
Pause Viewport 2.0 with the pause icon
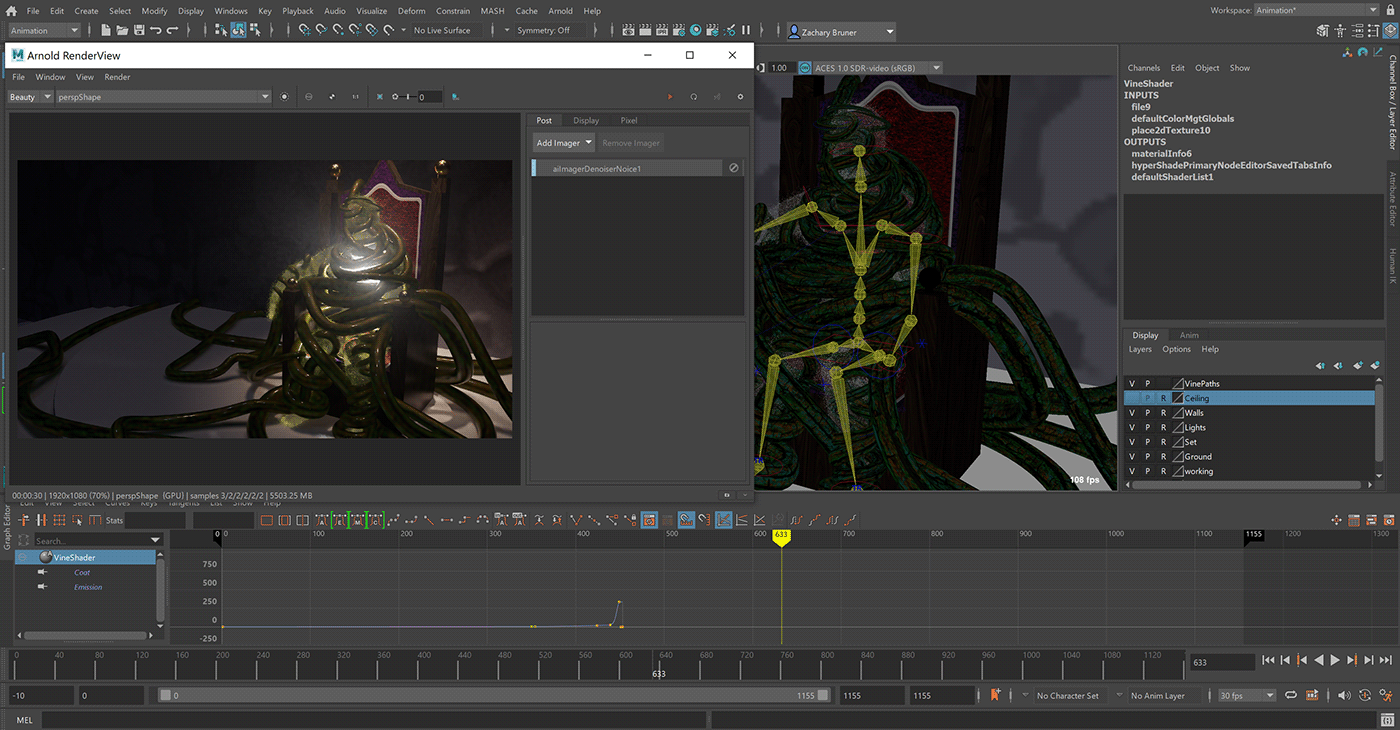746,30
